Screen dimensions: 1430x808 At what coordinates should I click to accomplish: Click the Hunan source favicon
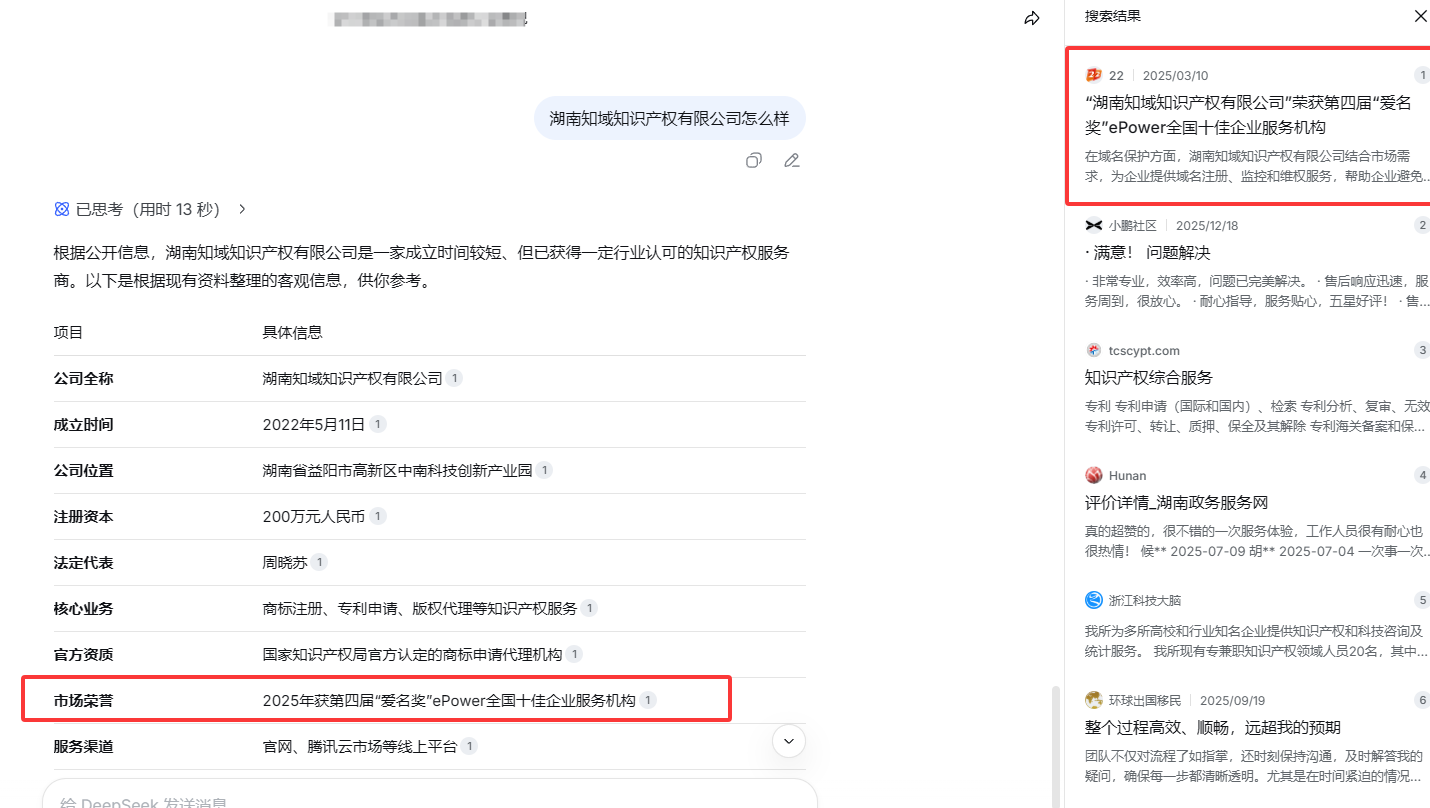(x=1093, y=475)
